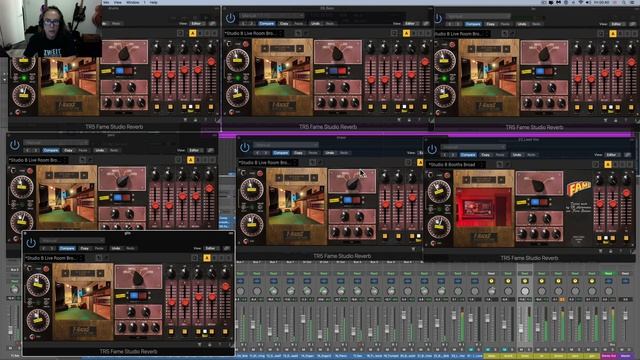Select previous room arrow above top-center room photo
The image size is (640, 360).
265,49
